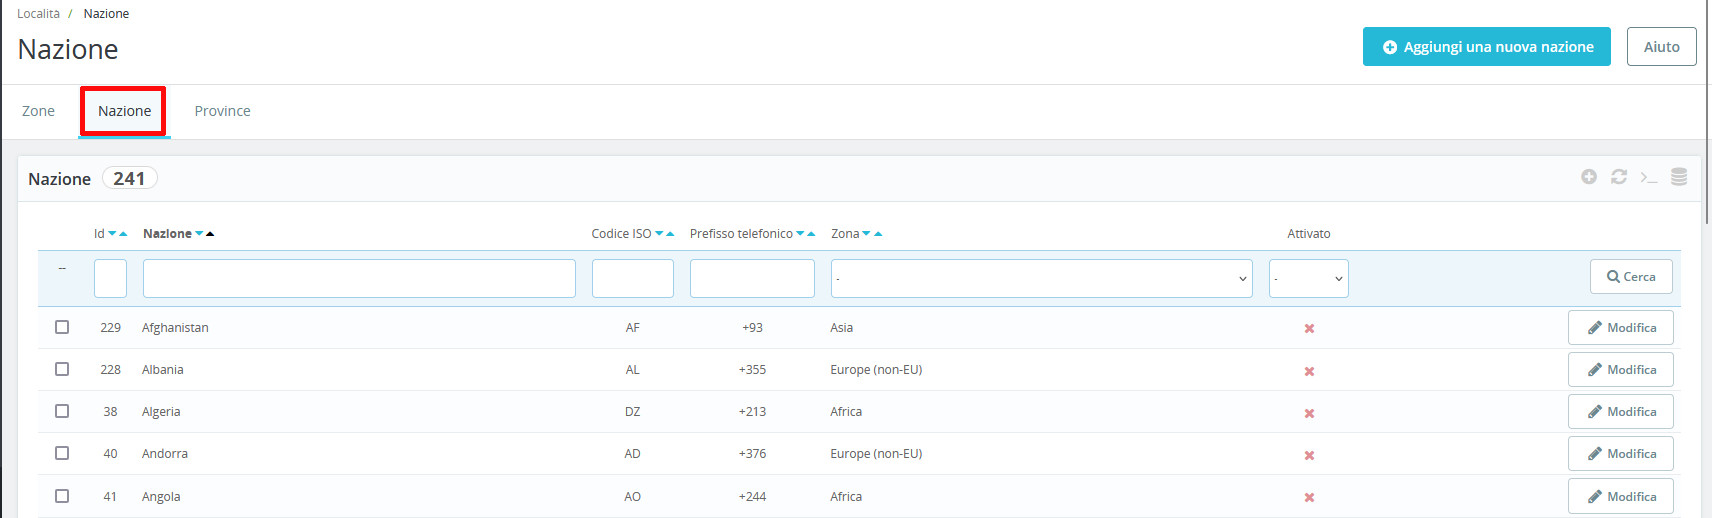Sort Prefisso telefonico ascending with the up arrow

(811, 234)
